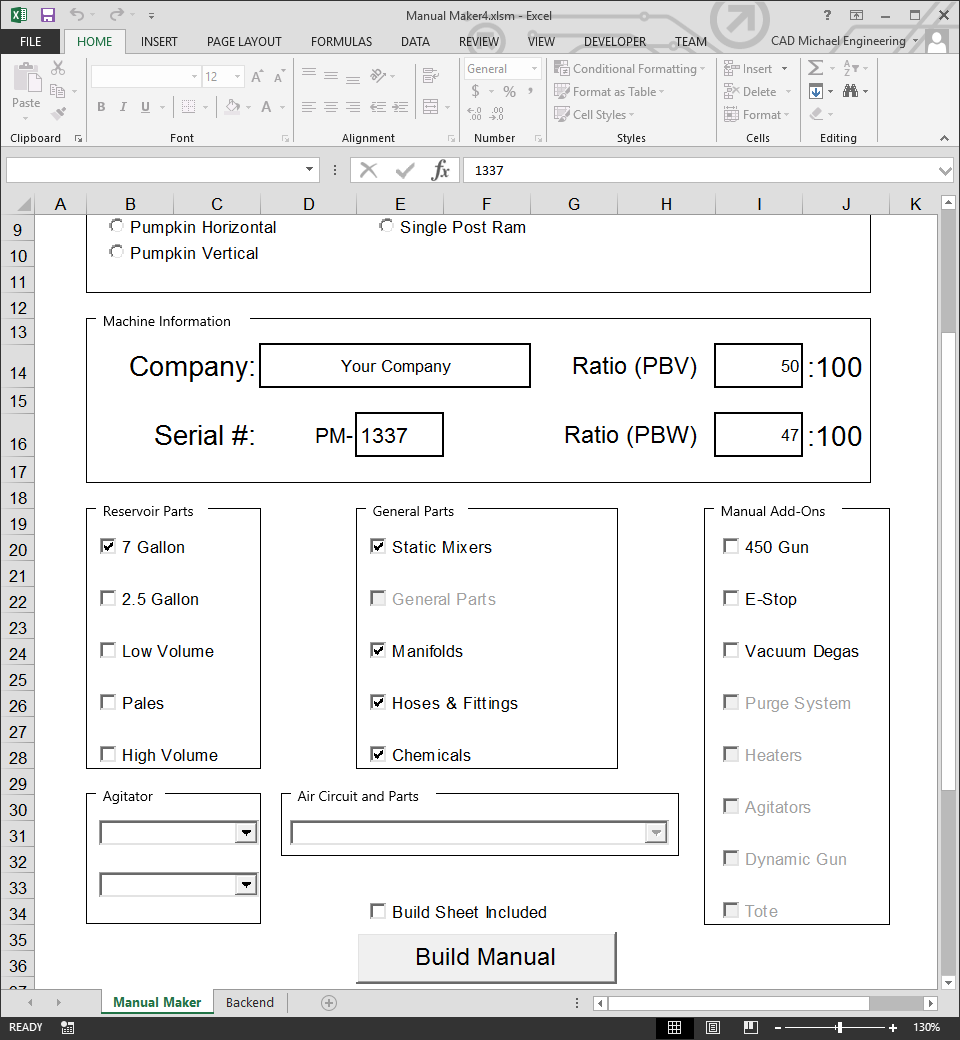The width and height of the screenshot is (960, 1040).
Task: Click the Insert Function fx icon
Action: click(440, 170)
